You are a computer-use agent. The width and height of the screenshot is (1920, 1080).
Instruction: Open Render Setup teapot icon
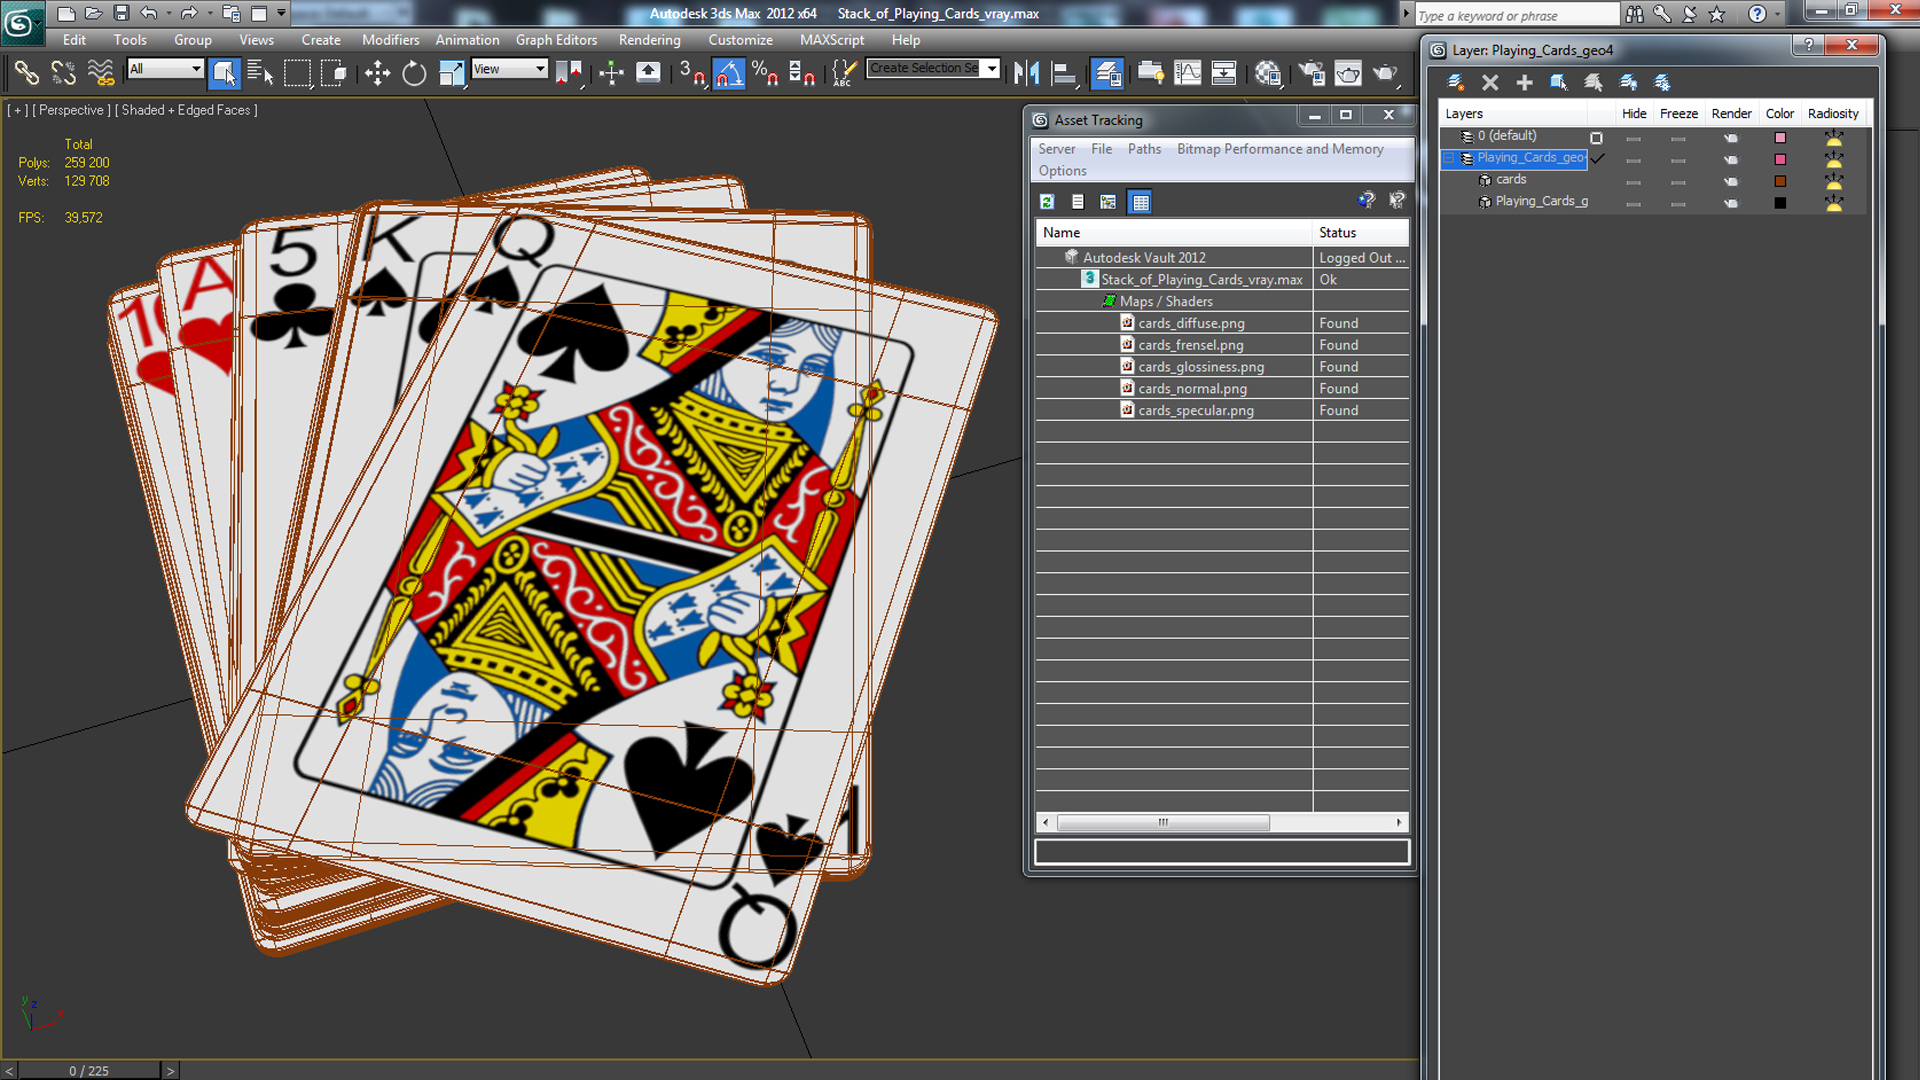1311,72
